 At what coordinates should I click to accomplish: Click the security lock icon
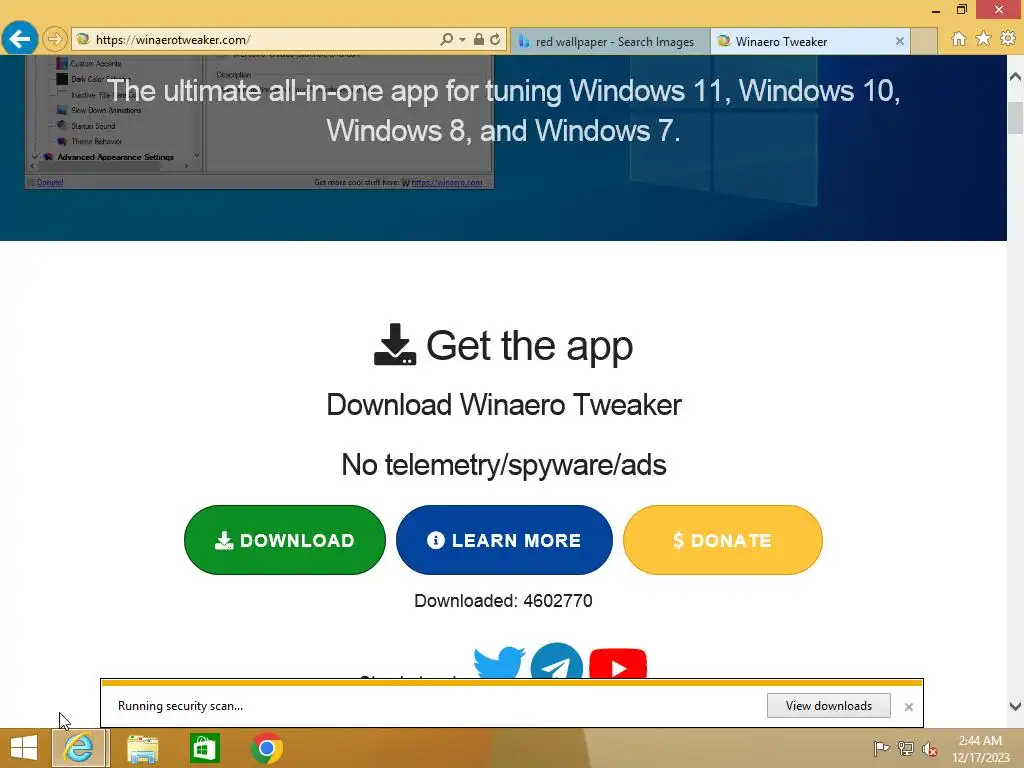tap(479, 39)
